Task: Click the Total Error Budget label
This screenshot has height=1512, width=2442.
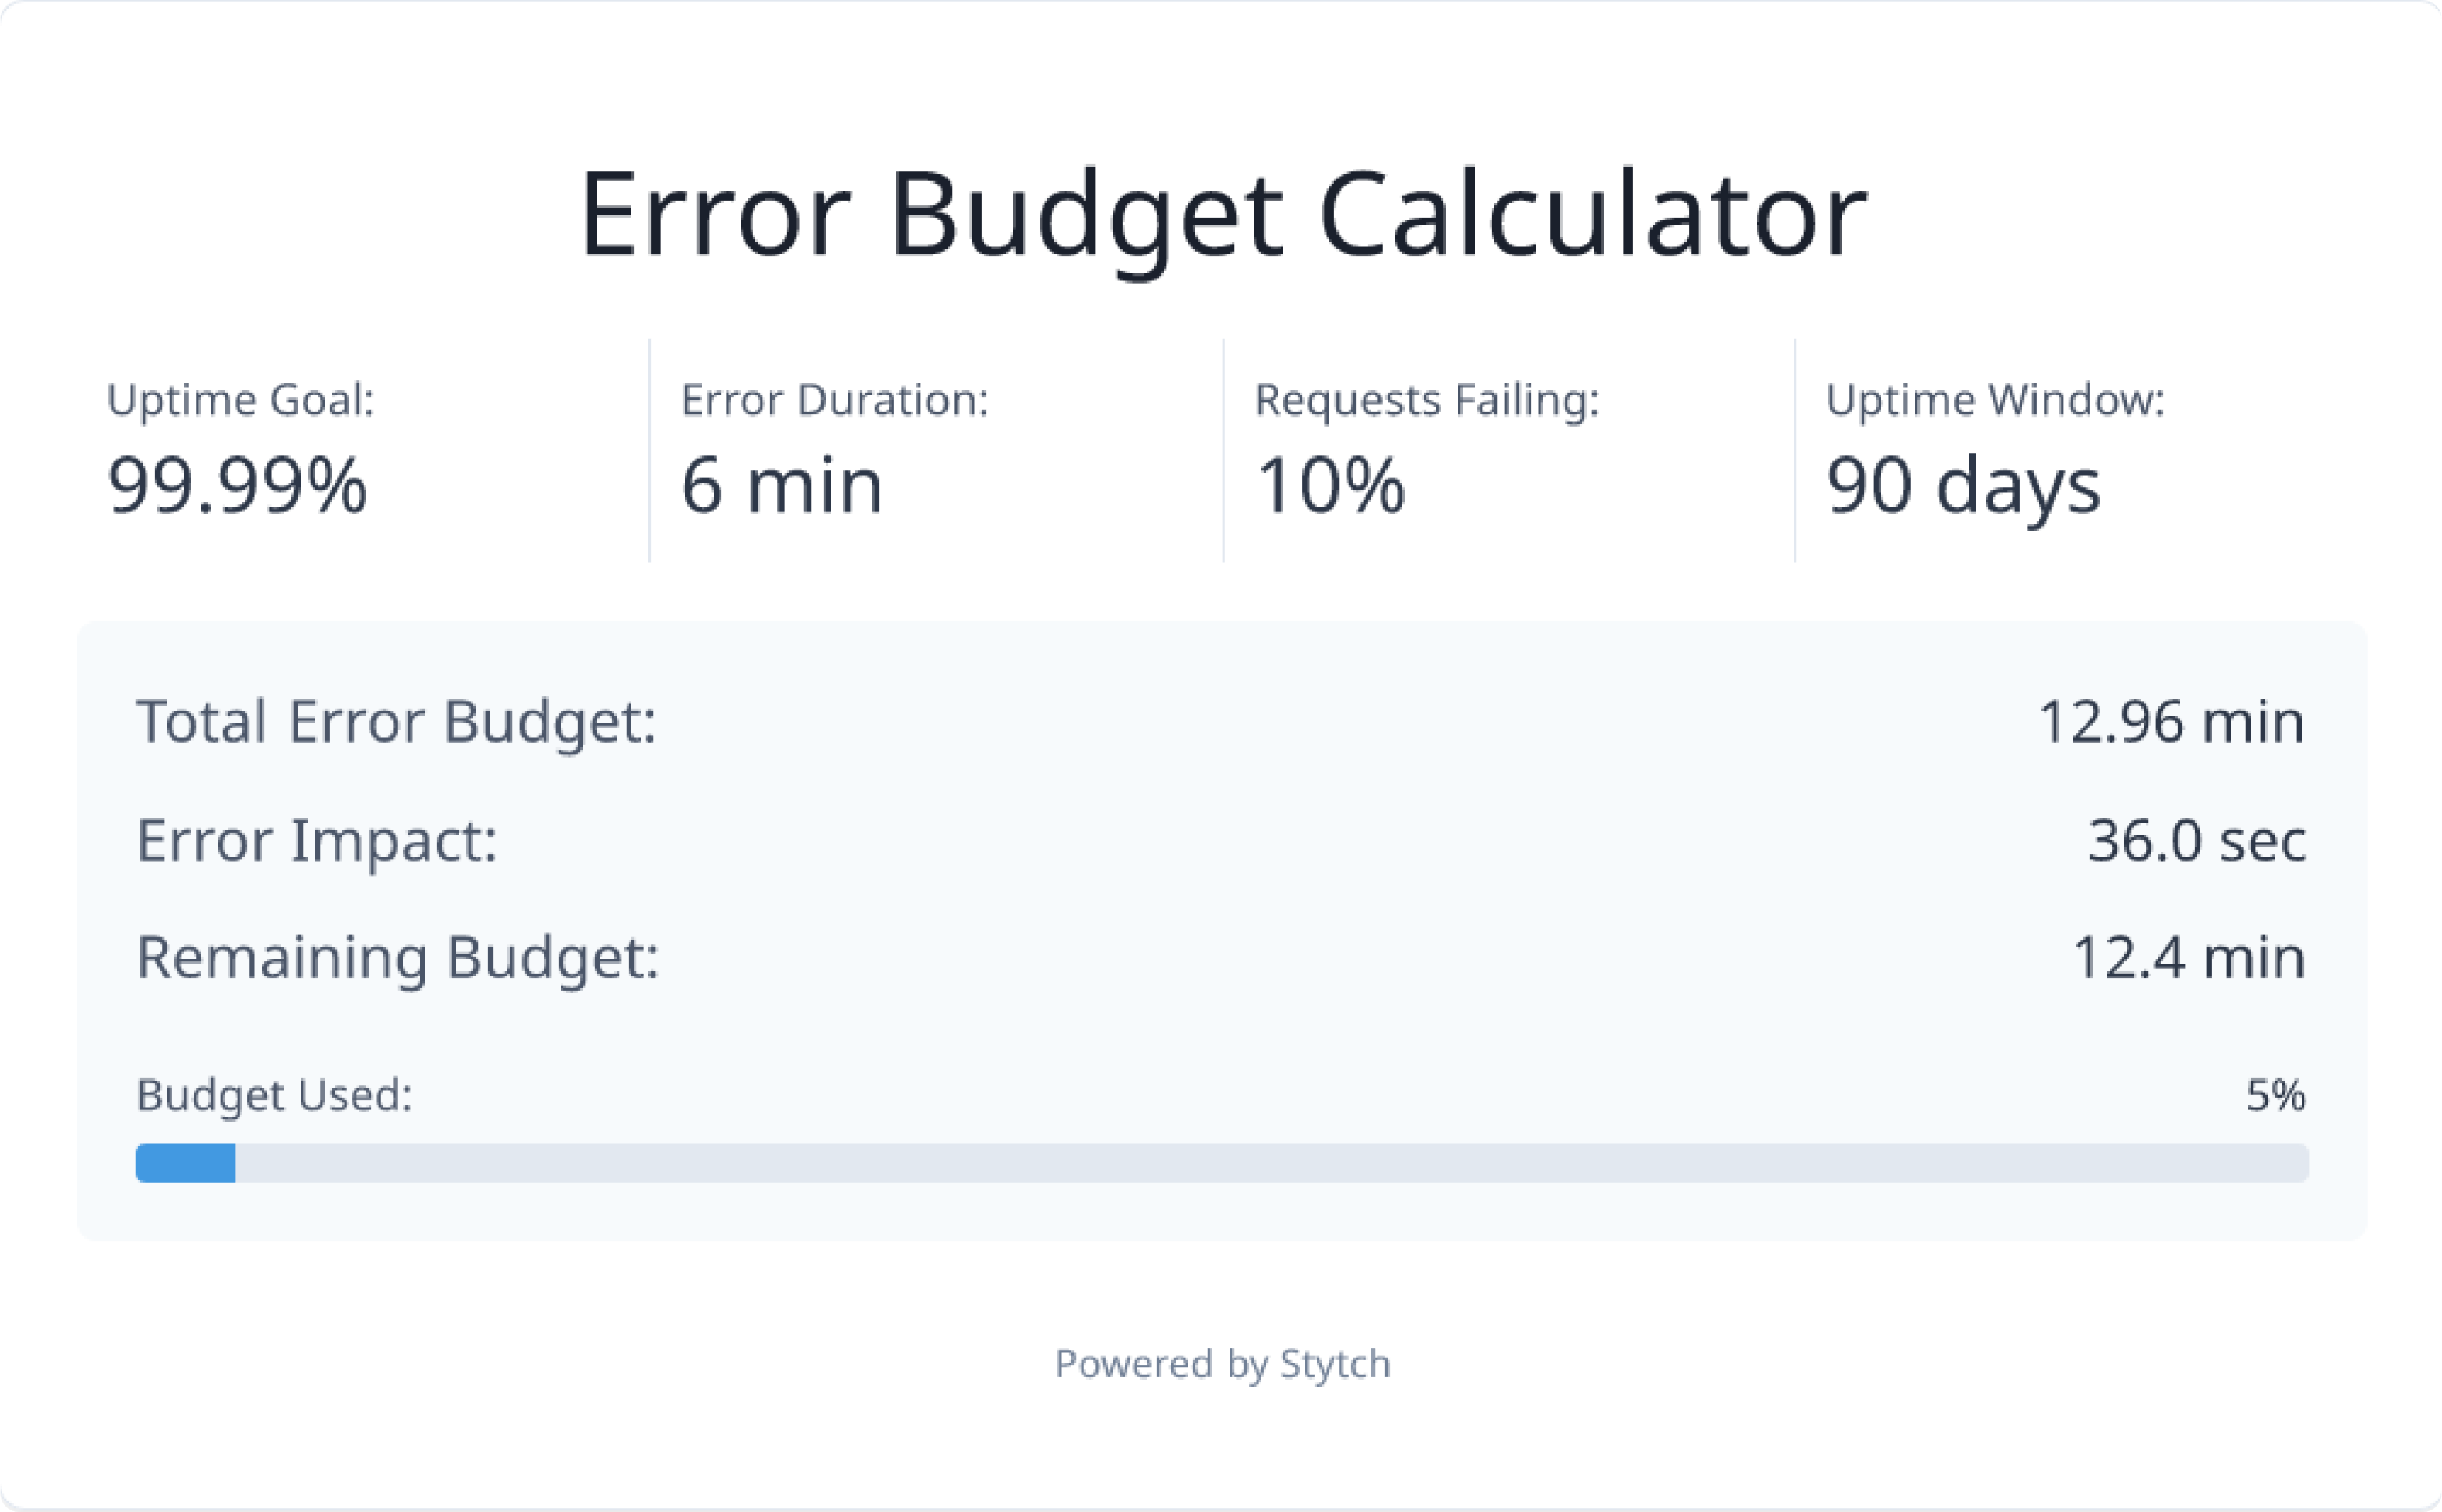Action: (x=397, y=720)
